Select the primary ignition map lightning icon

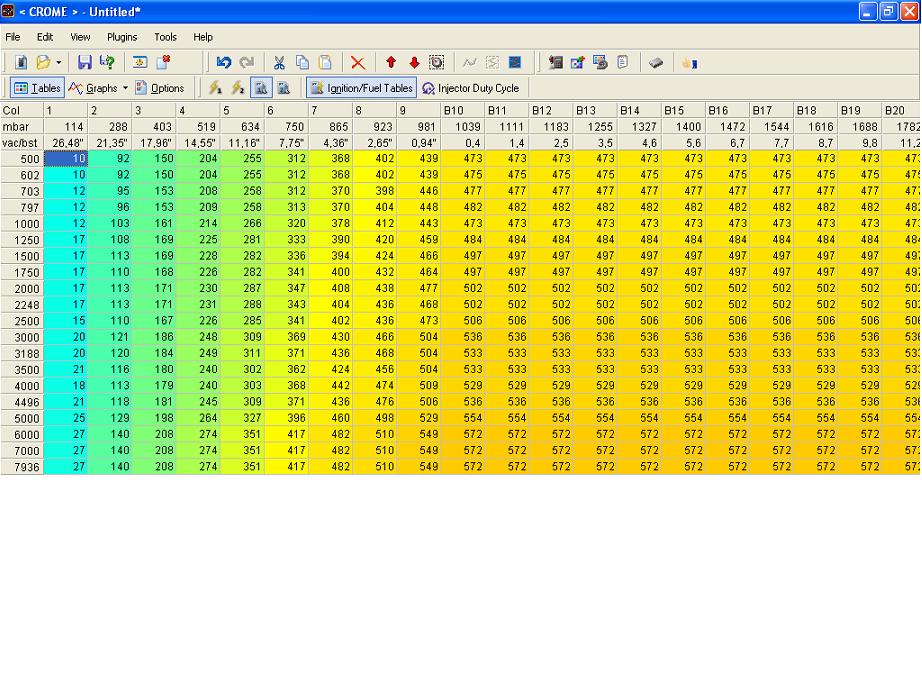tap(215, 88)
